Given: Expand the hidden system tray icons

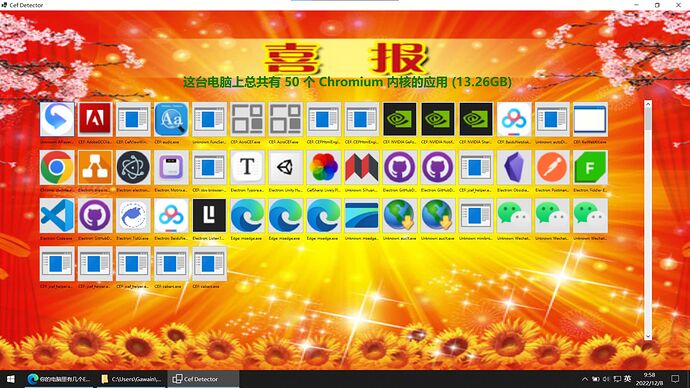Looking at the screenshot, I should coord(584,379).
